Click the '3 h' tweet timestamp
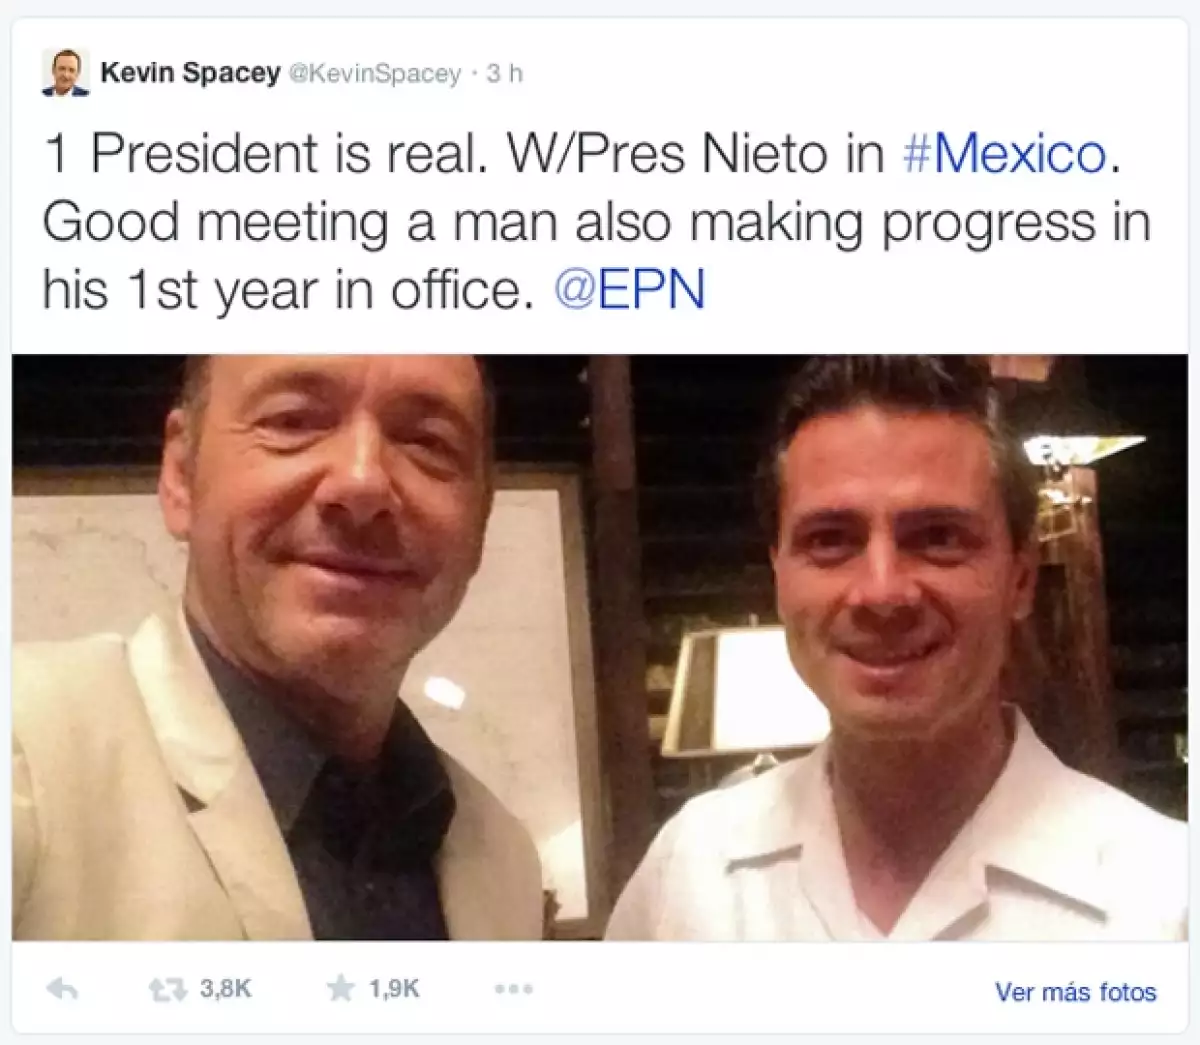1200x1045 pixels. (504, 74)
